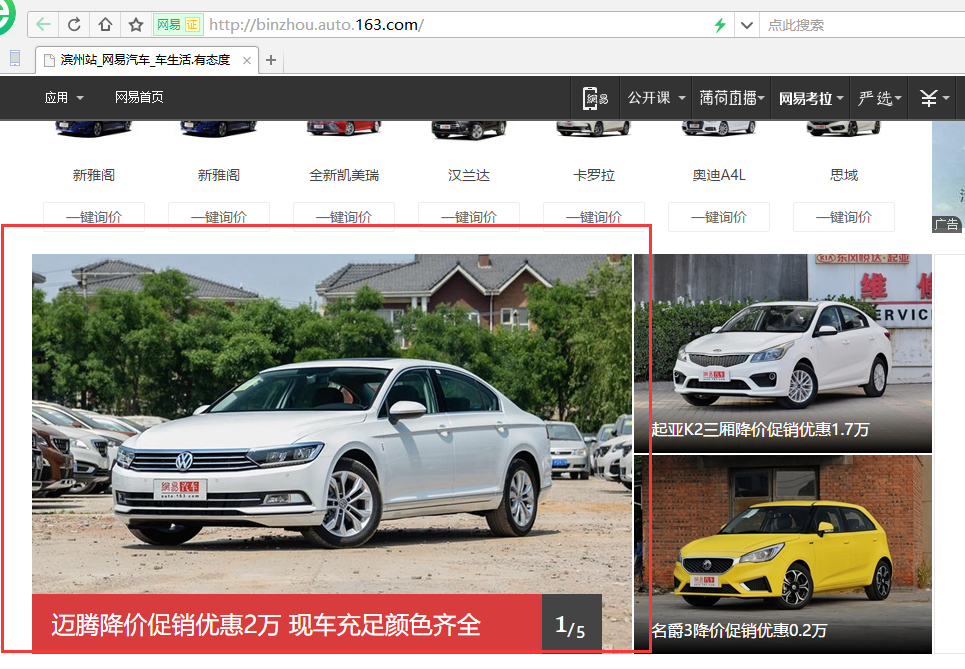Reload the page with the refresh icon
This screenshot has height=669, width=965.
pos(74,25)
